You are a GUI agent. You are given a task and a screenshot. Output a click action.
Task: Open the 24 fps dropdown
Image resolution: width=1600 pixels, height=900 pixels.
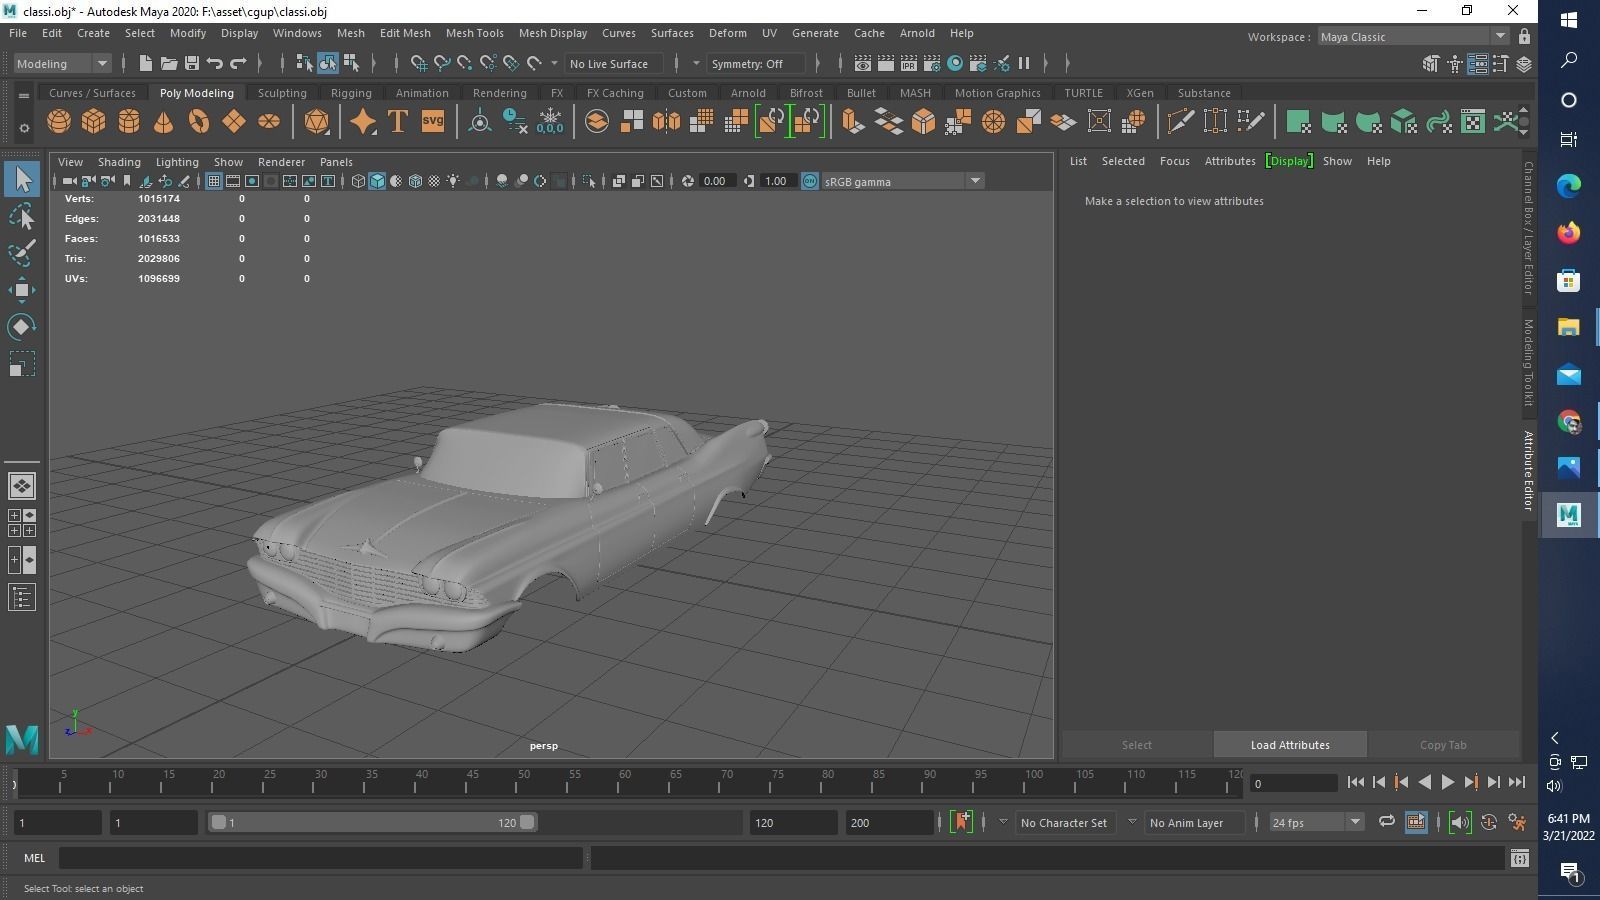[x=1316, y=822]
